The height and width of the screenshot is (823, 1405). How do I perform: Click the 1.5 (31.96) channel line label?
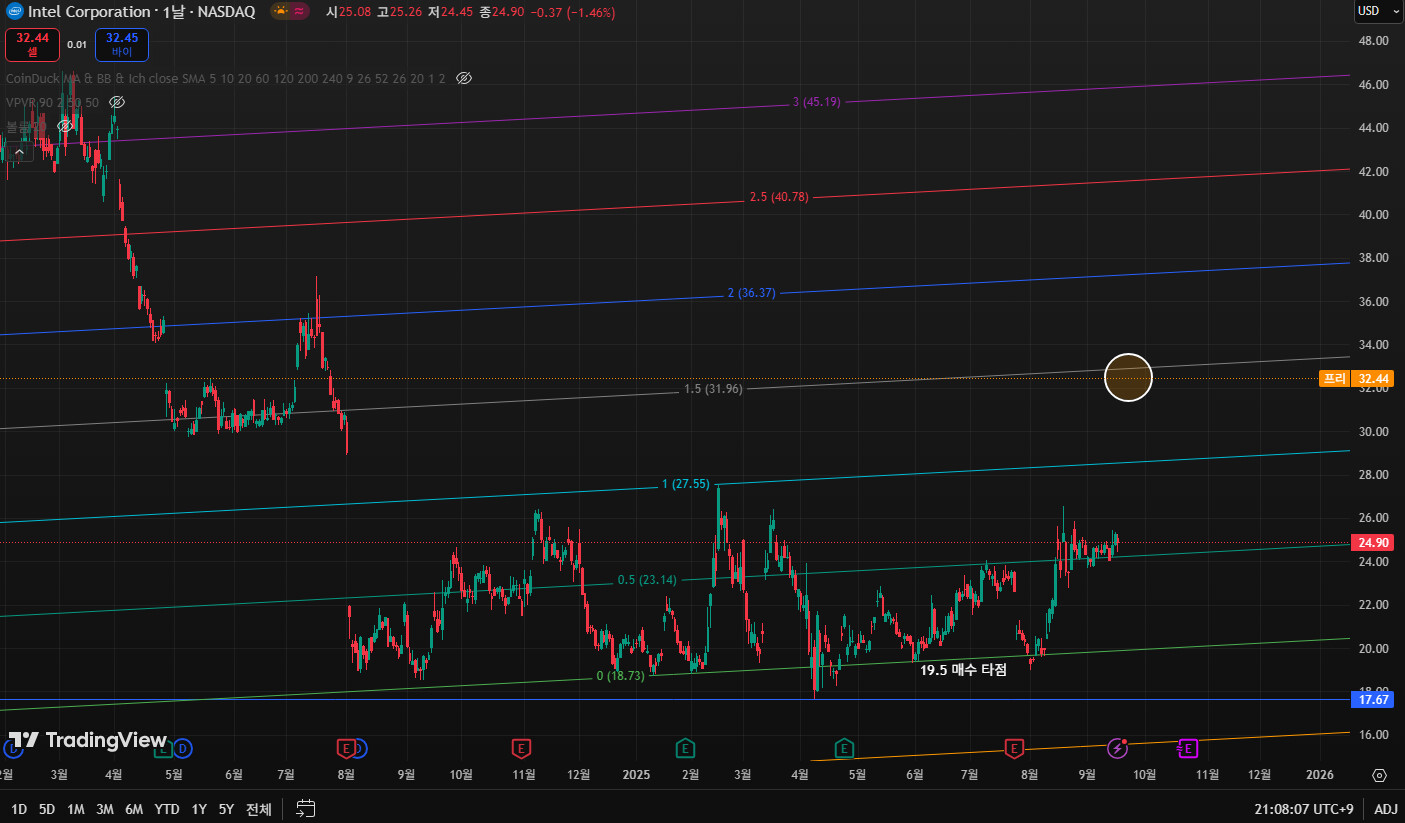pyautogui.click(x=713, y=389)
